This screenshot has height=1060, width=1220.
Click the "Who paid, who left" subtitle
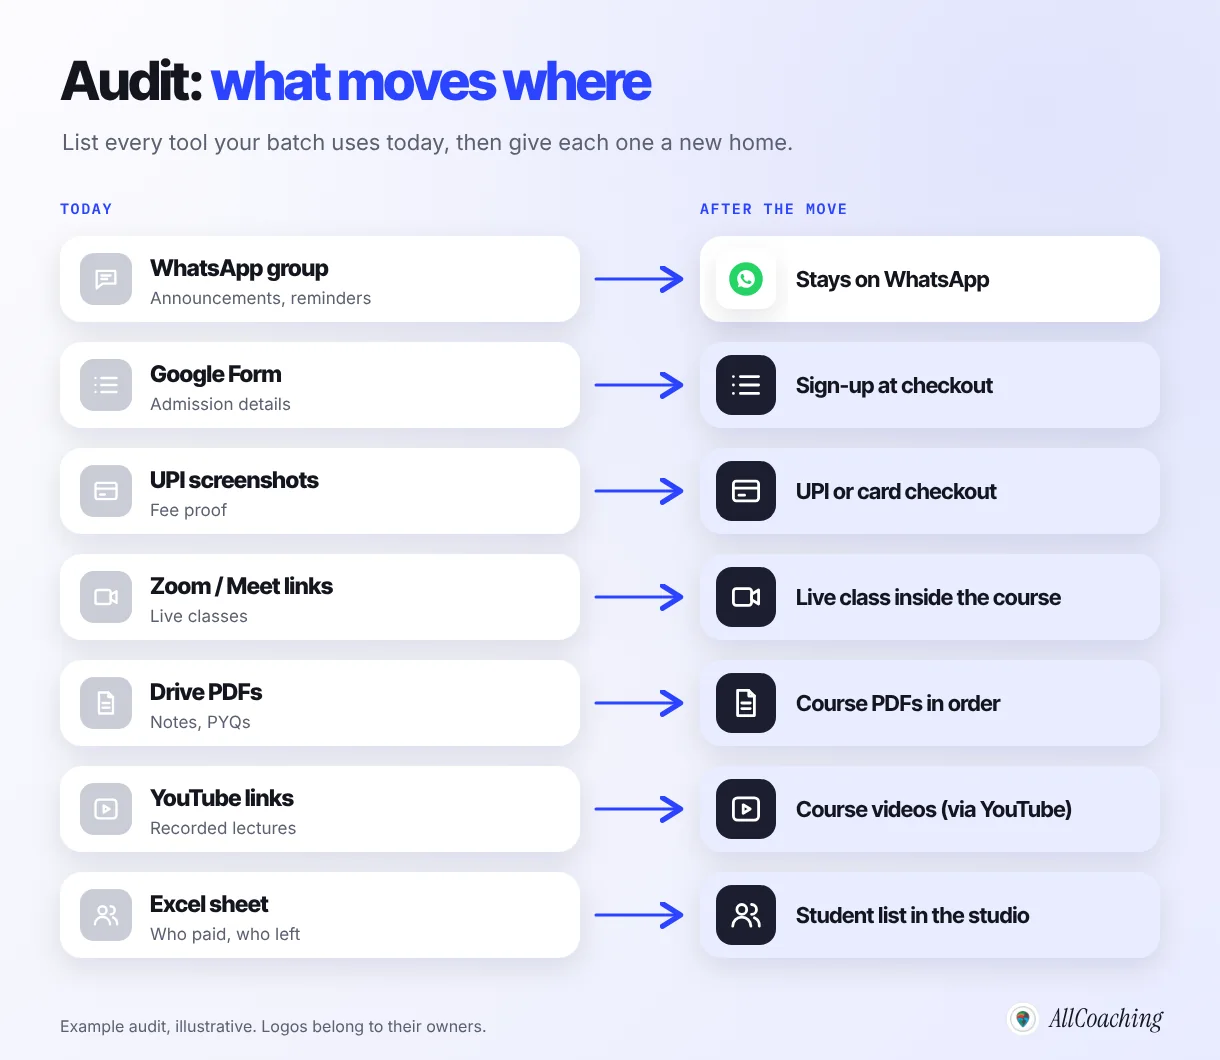pyautogui.click(x=225, y=934)
